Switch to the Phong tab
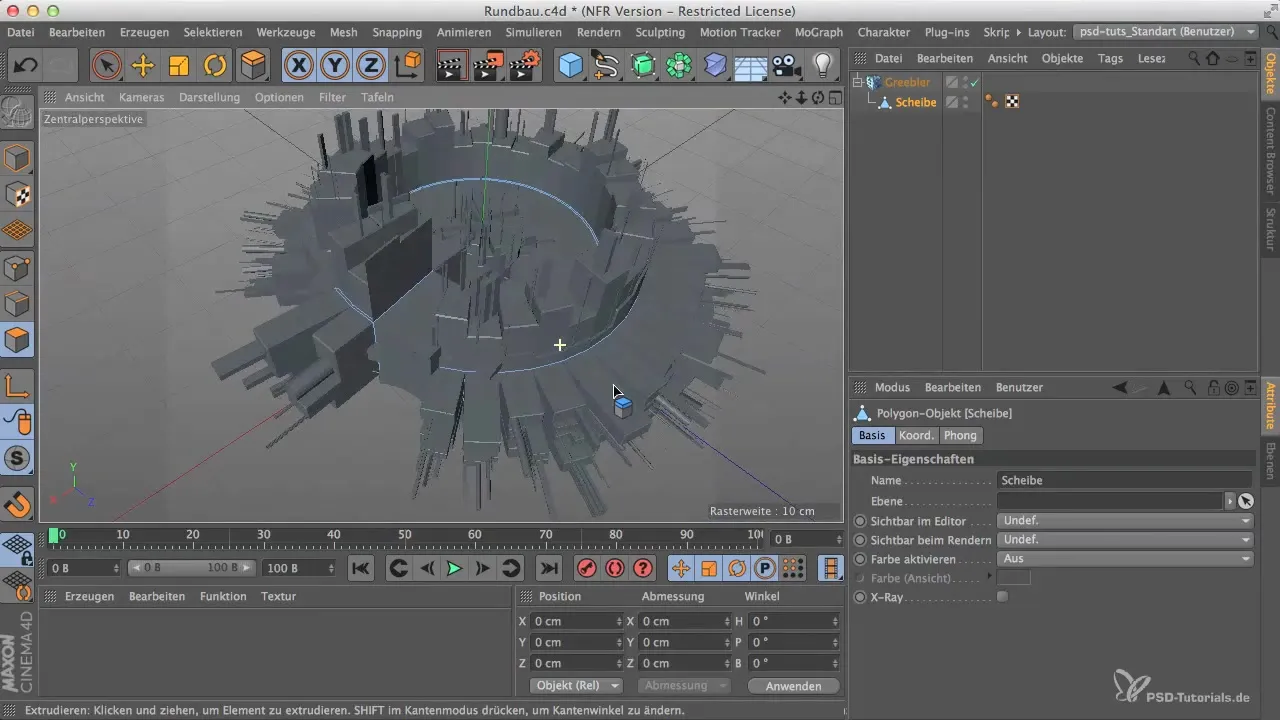The image size is (1280, 720). coord(960,435)
